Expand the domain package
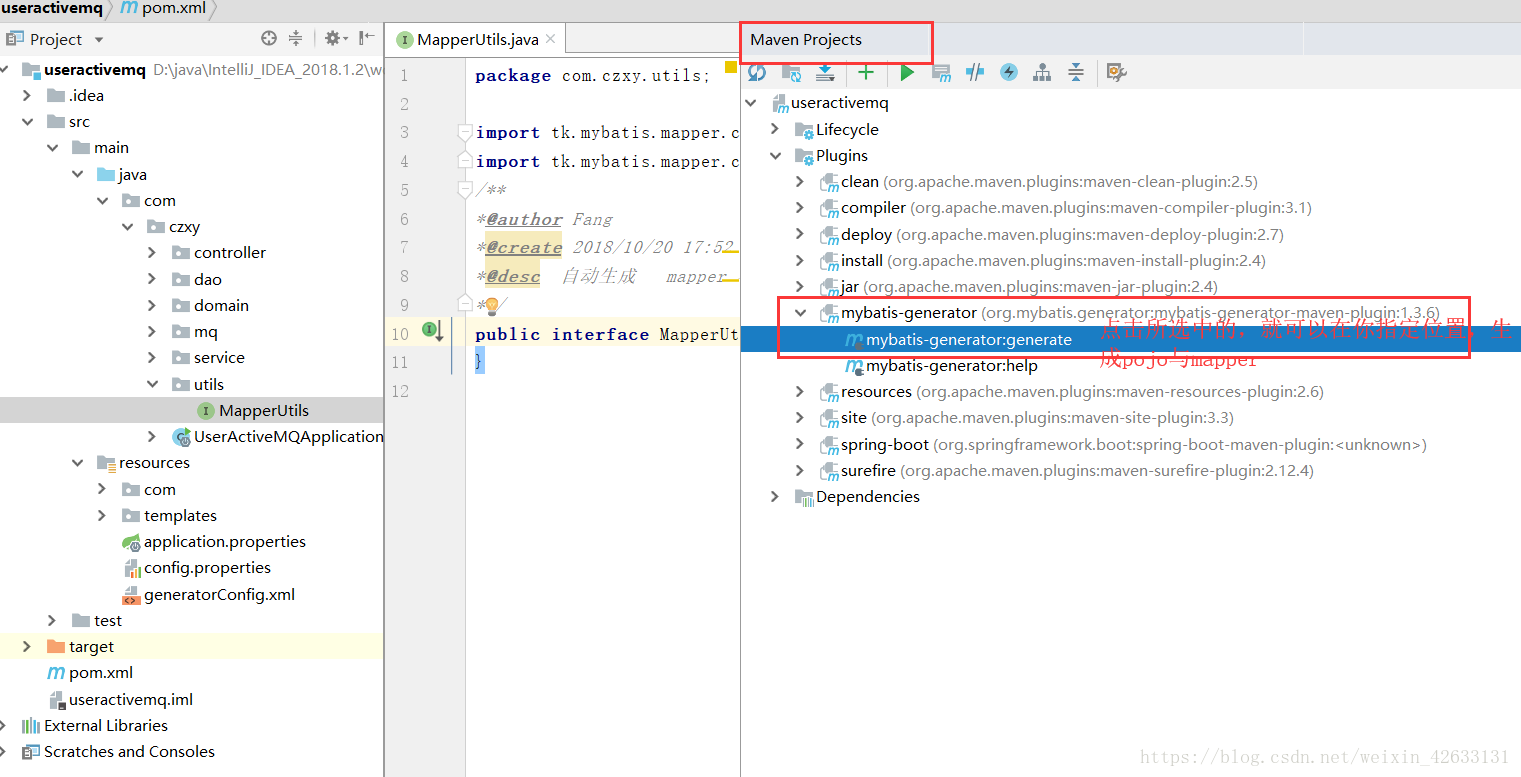Image resolution: width=1521 pixels, height=777 pixels. [152, 305]
